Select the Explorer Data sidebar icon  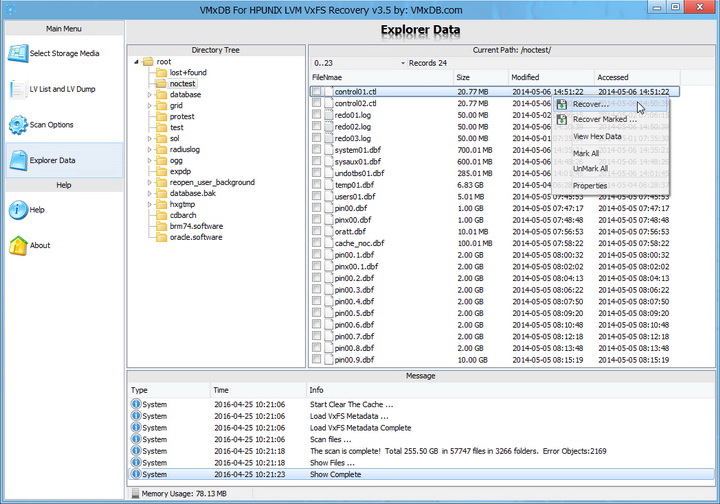17,160
